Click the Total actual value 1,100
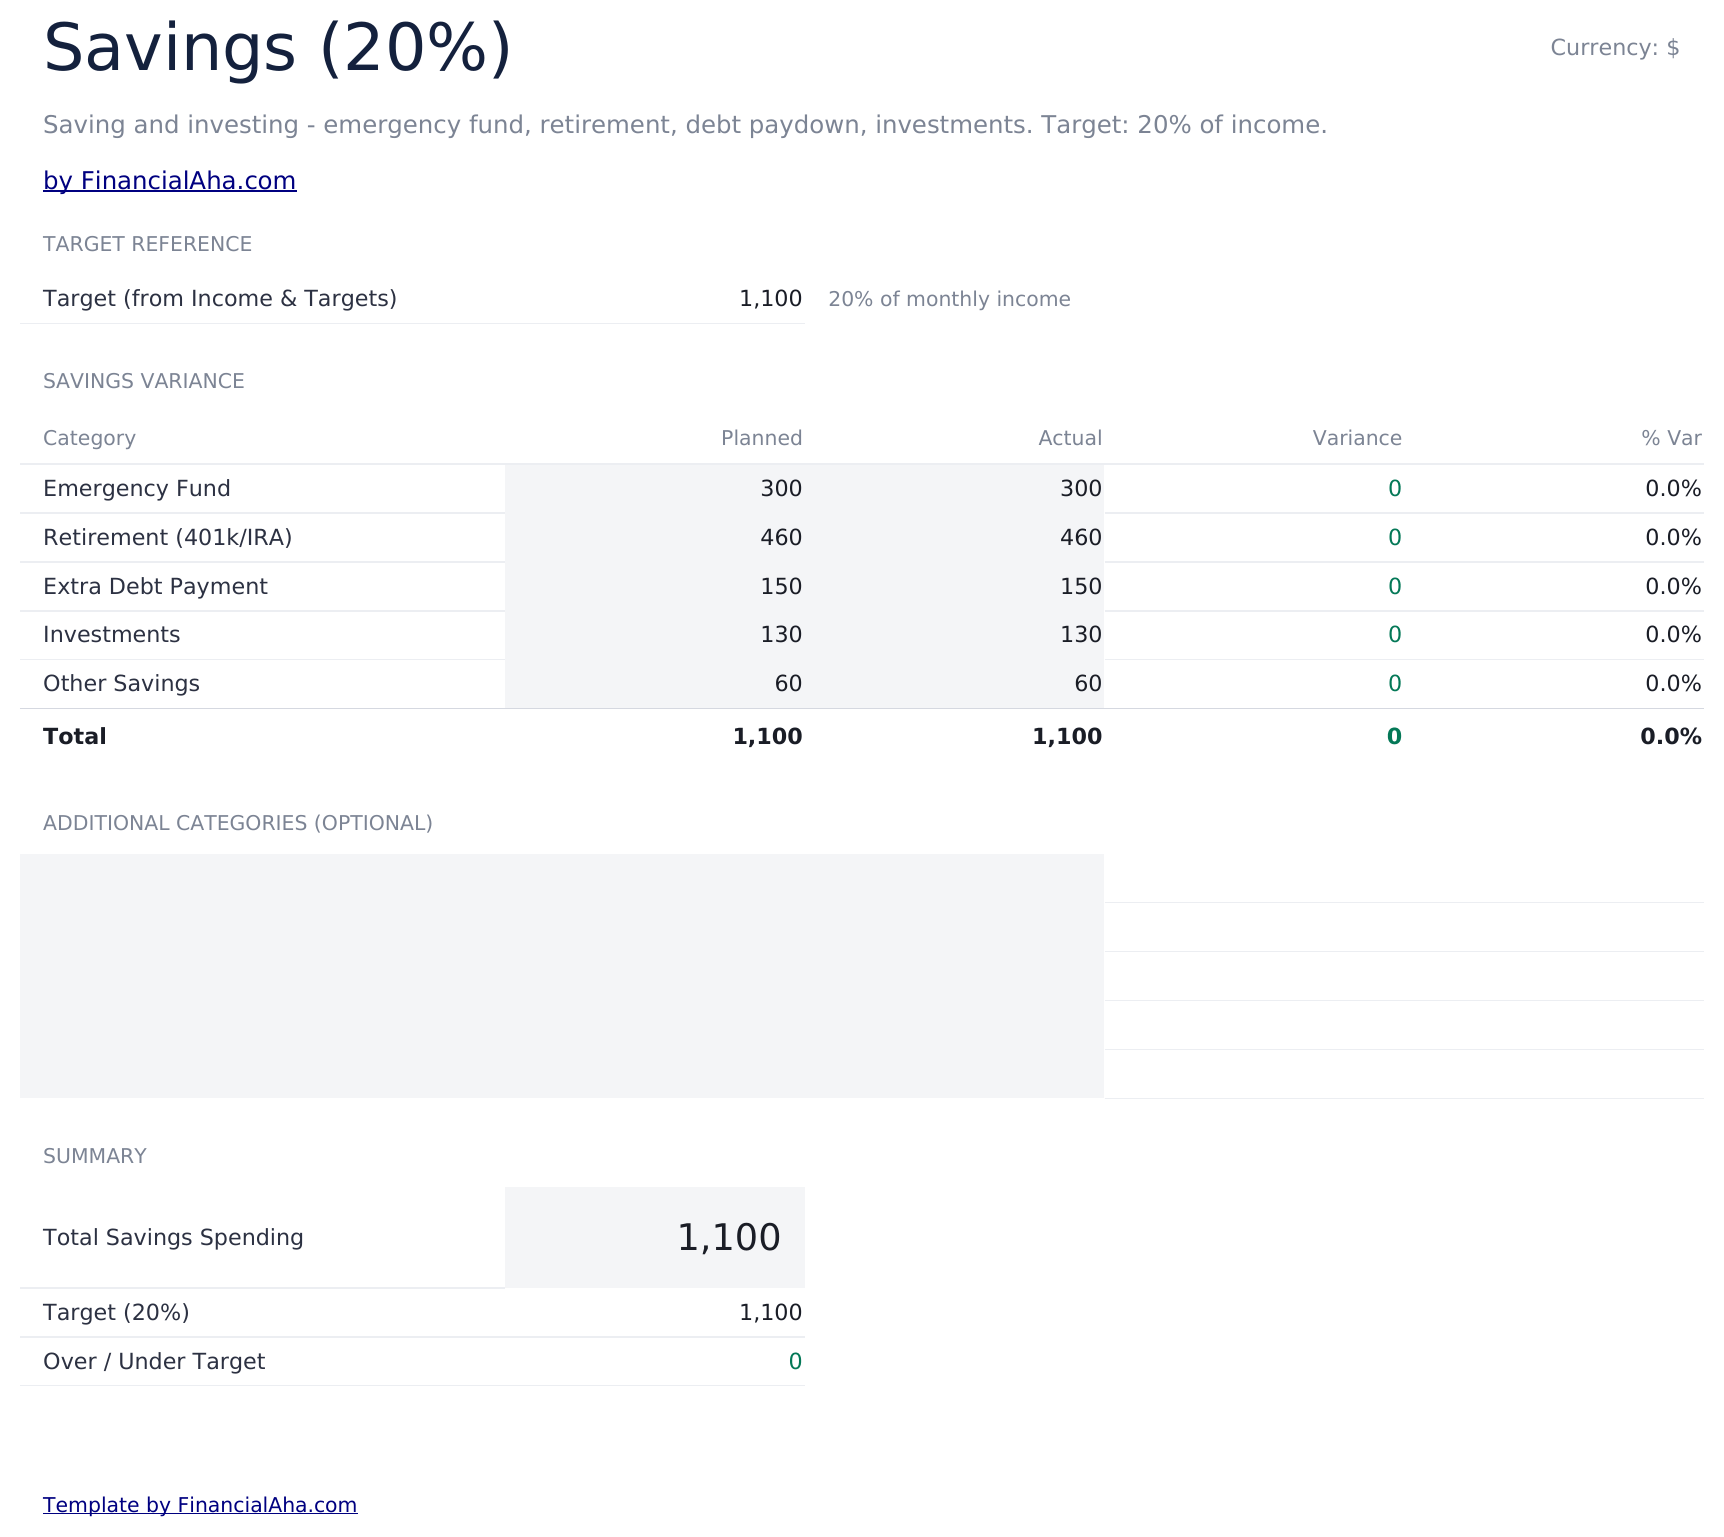Viewport: 1724px width, 1537px height. [x=1067, y=737]
